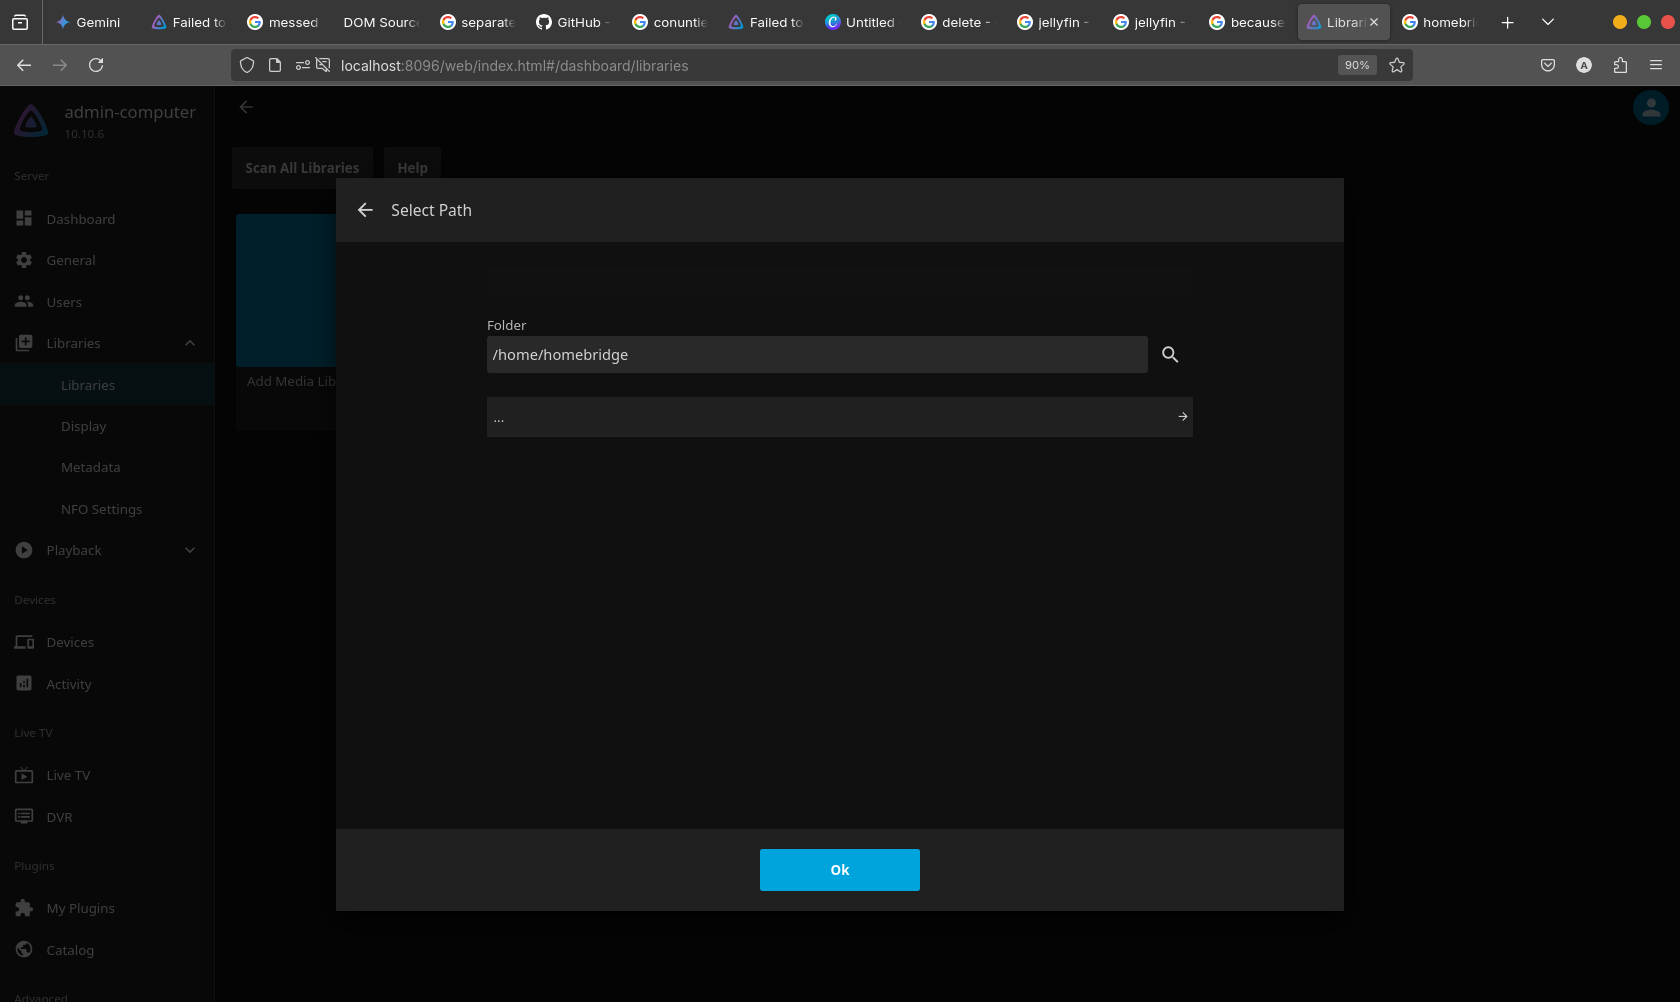The width and height of the screenshot is (1680, 1002).
Task: Go back using browser back arrow
Action: (x=24, y=65)
